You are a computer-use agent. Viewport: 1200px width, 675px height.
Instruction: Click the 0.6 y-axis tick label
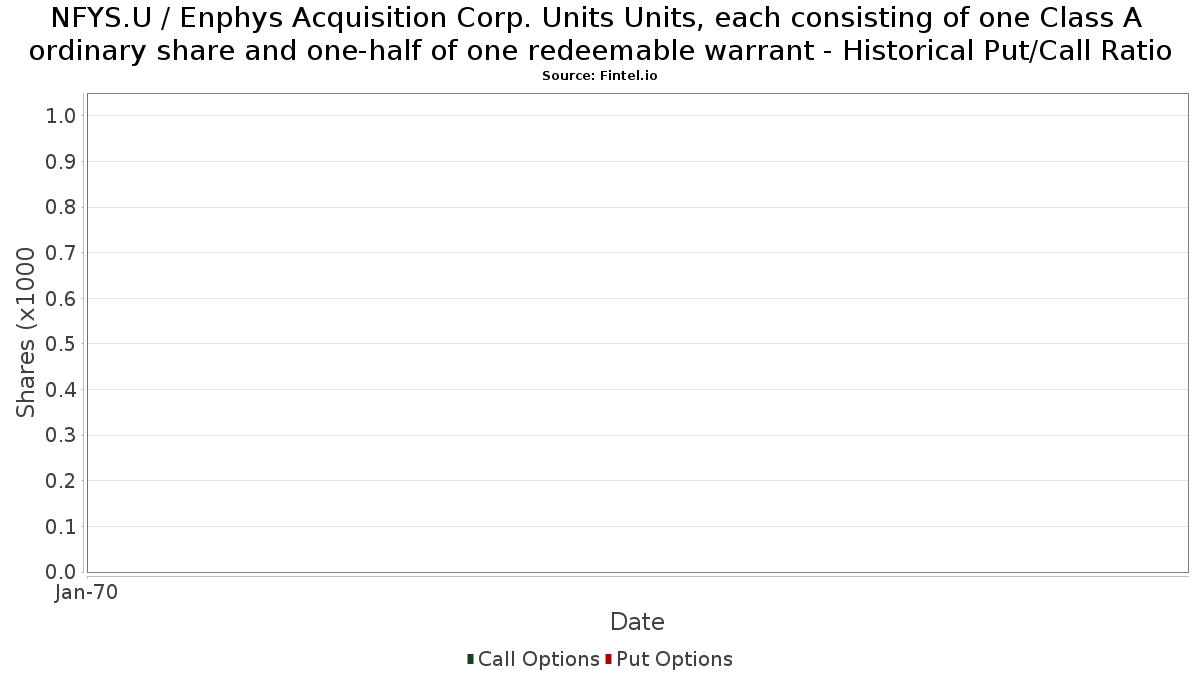point(61,299)
